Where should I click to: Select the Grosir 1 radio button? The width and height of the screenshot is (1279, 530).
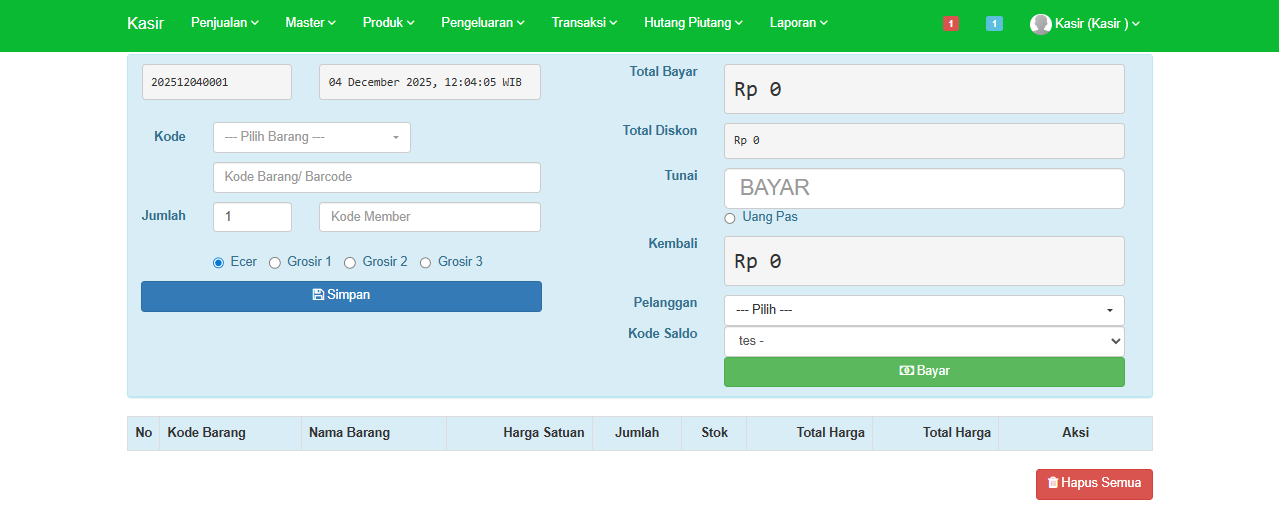pos(275,263)
